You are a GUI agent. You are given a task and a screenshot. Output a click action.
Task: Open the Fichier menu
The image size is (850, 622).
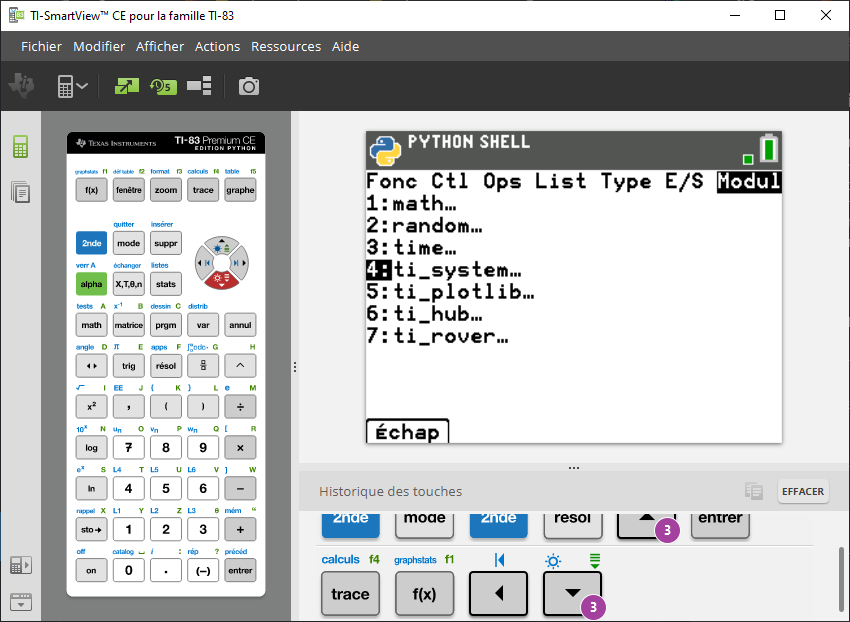[x=41, y=47]
